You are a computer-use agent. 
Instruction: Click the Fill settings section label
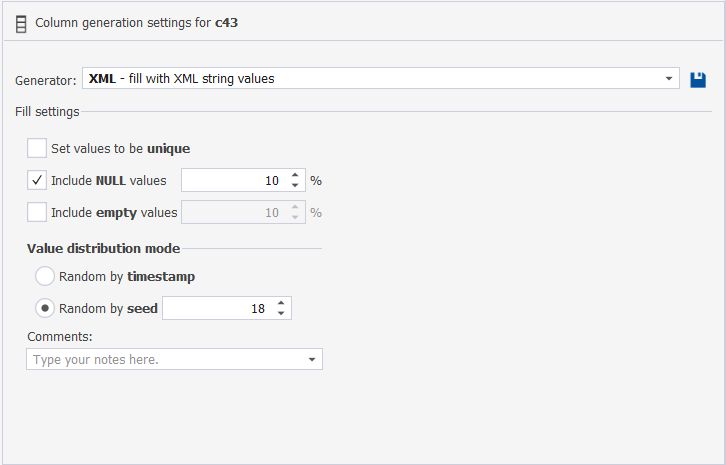coord(47,112)
